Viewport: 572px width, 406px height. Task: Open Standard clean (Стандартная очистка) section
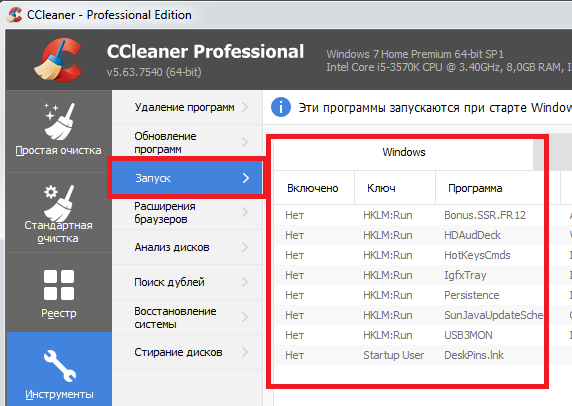coord(58,213)
